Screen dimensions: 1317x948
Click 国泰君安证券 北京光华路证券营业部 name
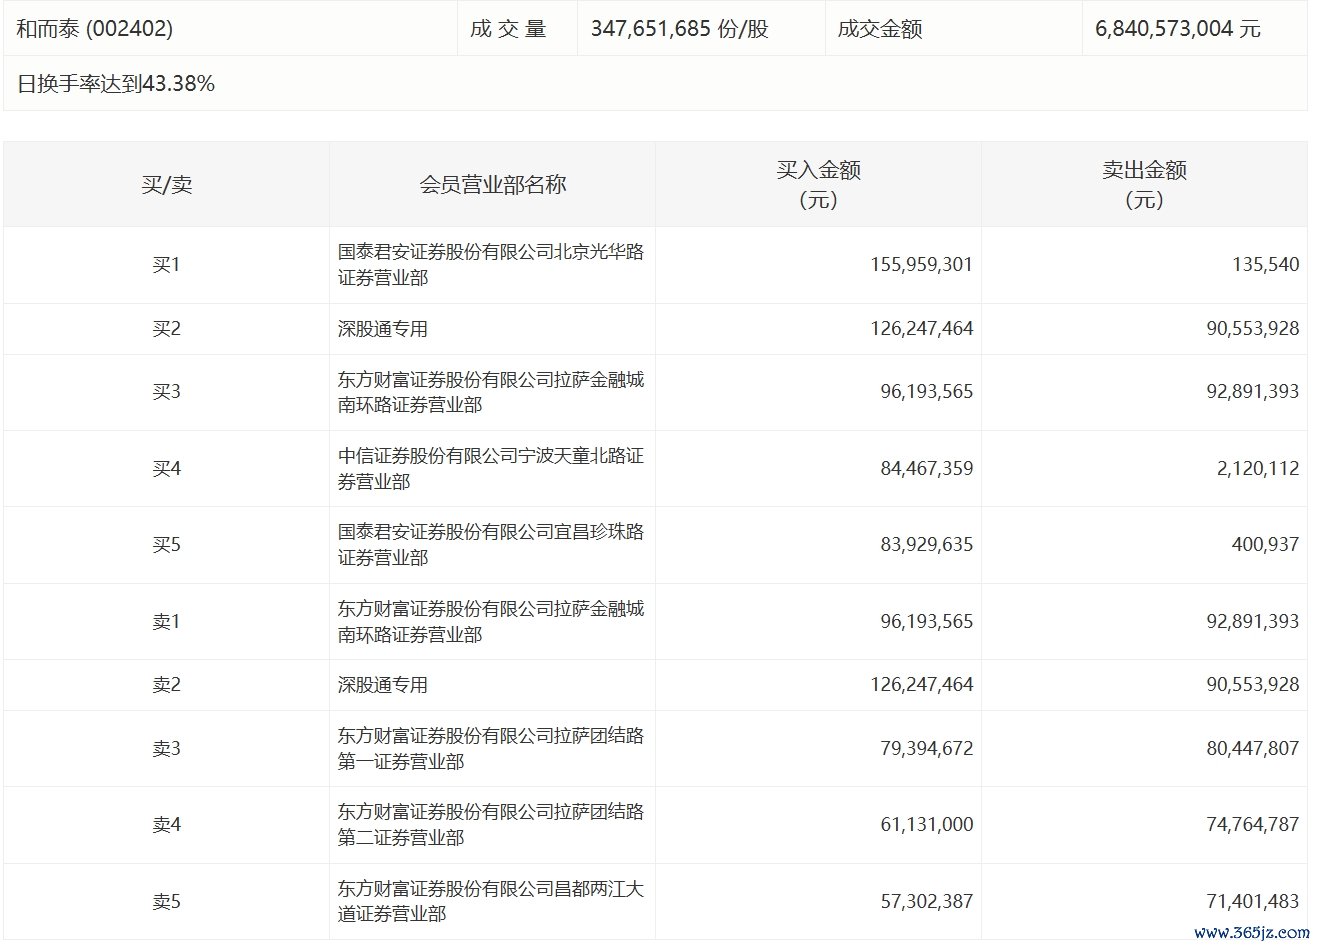[x=491, y=265]
